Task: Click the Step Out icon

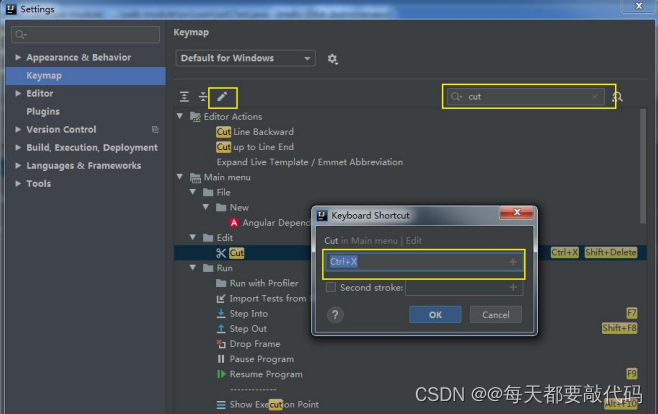Action: point(221,328)
